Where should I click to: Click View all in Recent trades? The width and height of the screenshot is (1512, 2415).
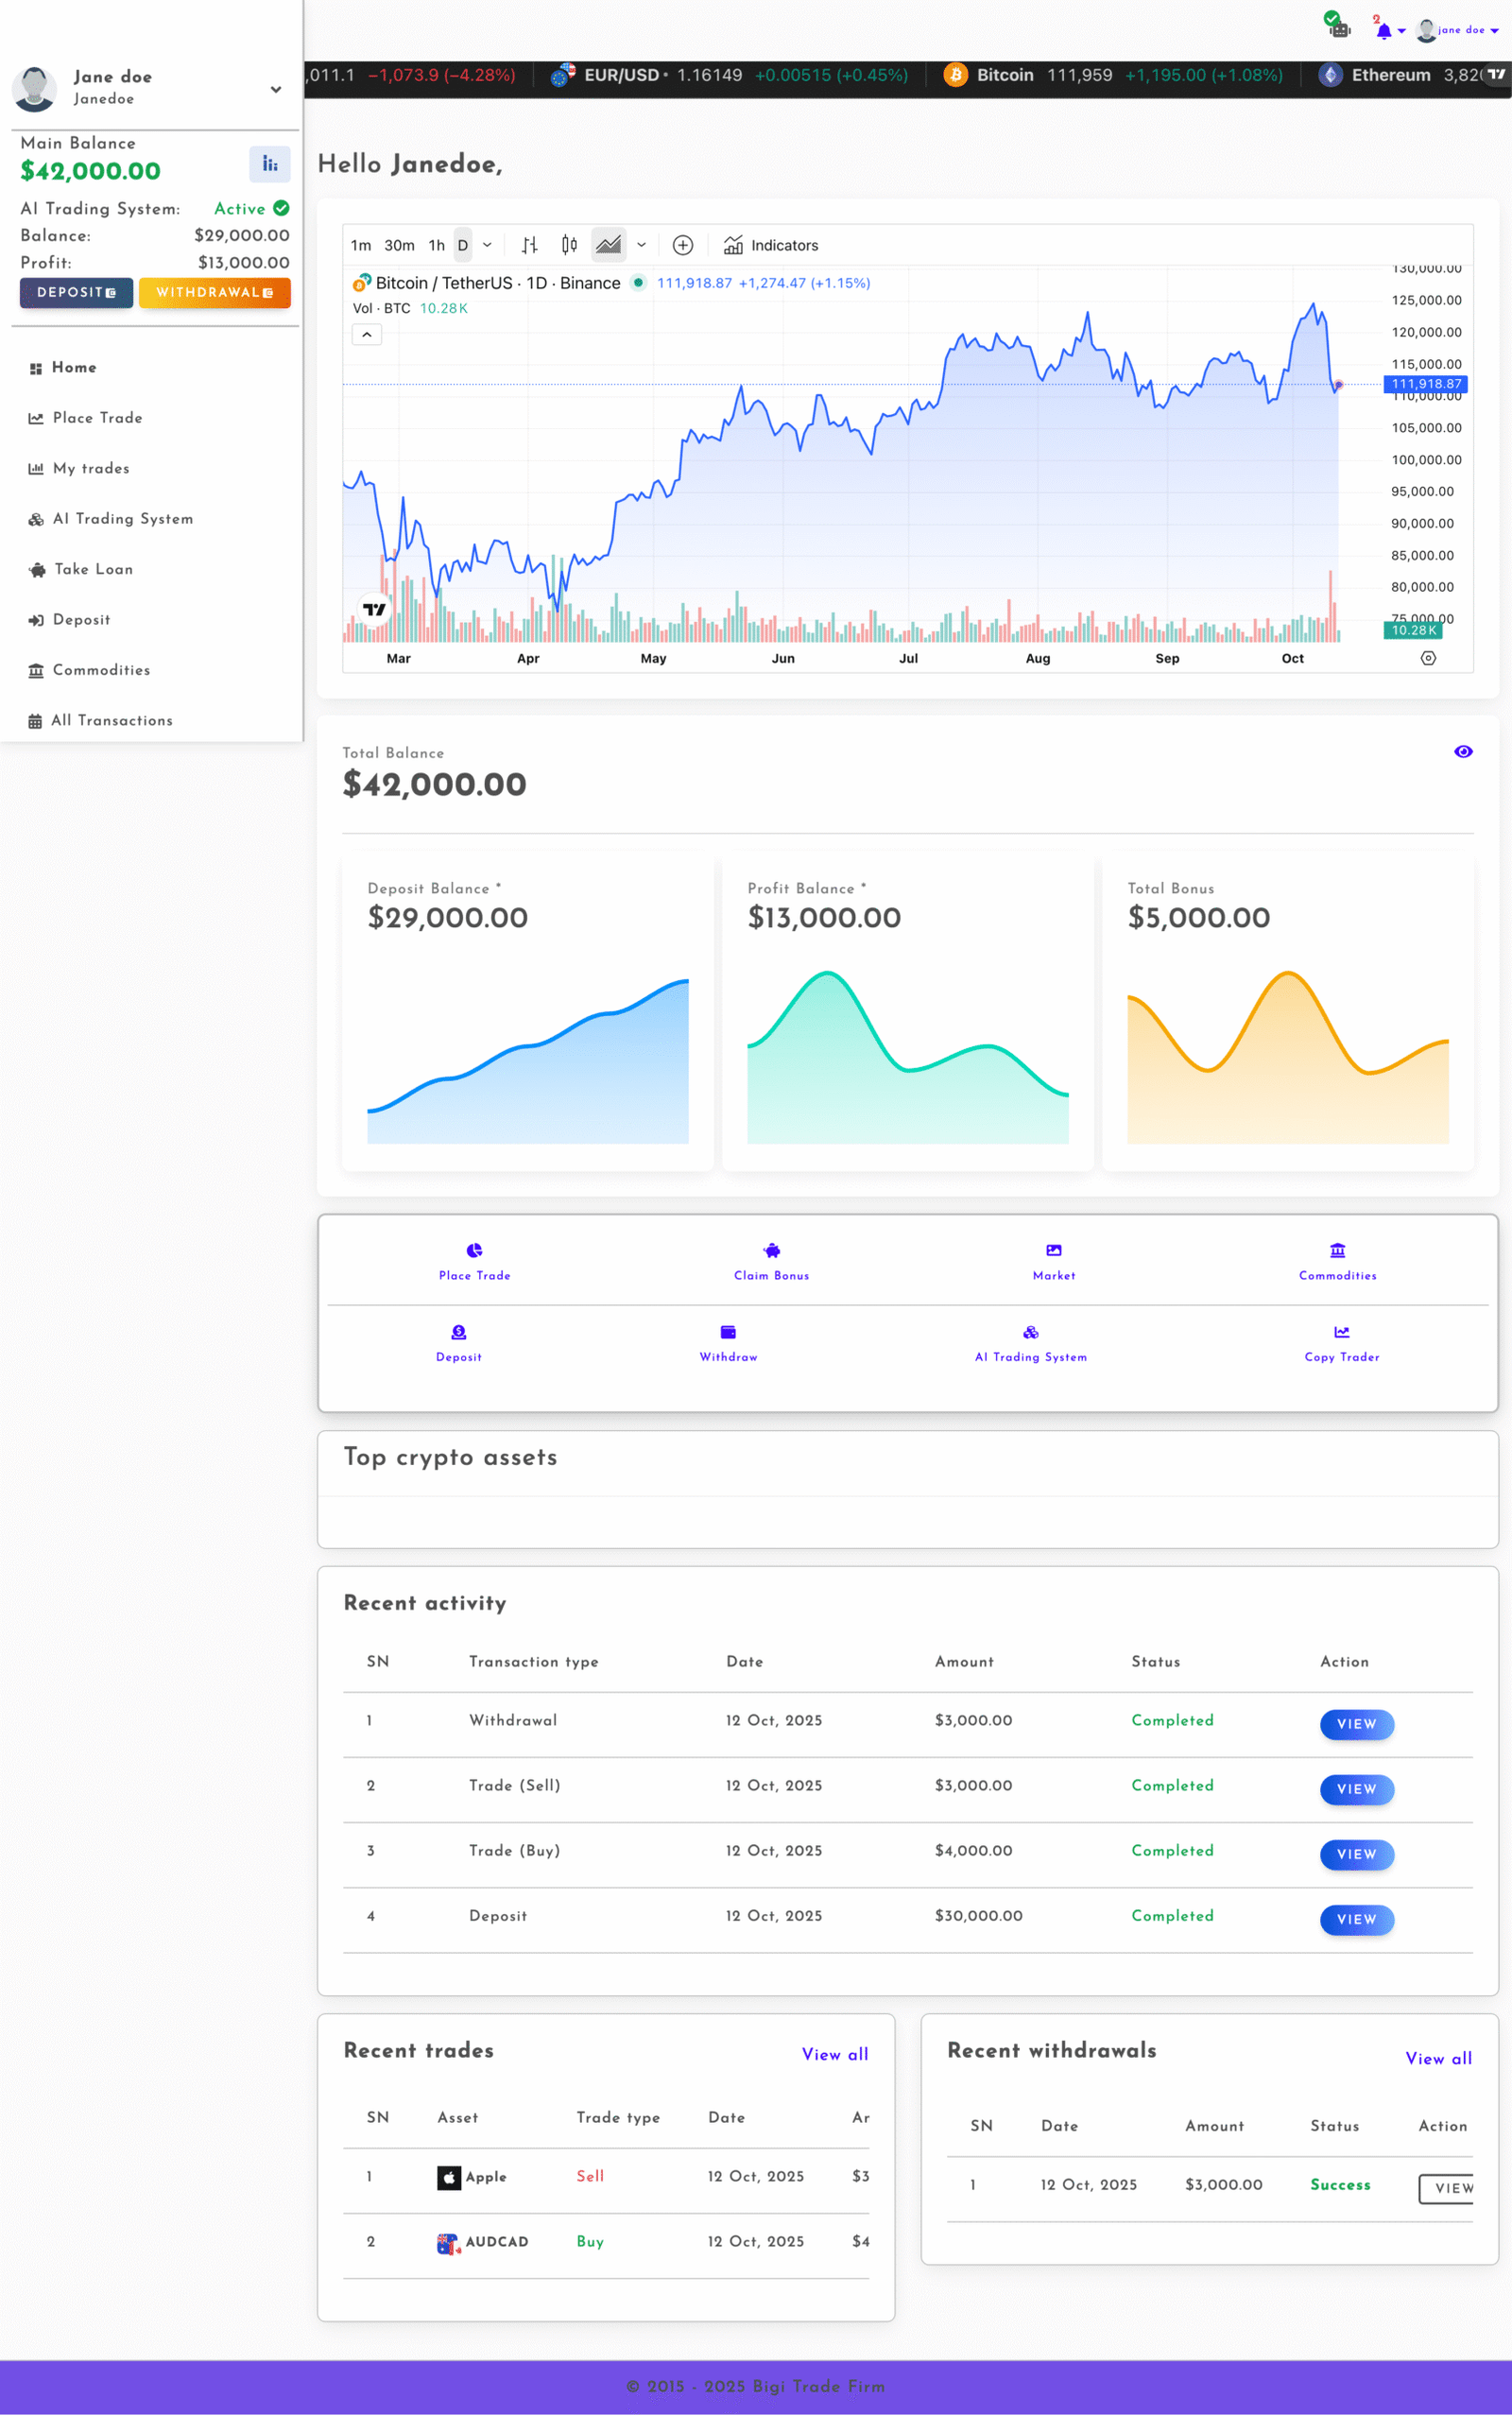click(834, 2054)
